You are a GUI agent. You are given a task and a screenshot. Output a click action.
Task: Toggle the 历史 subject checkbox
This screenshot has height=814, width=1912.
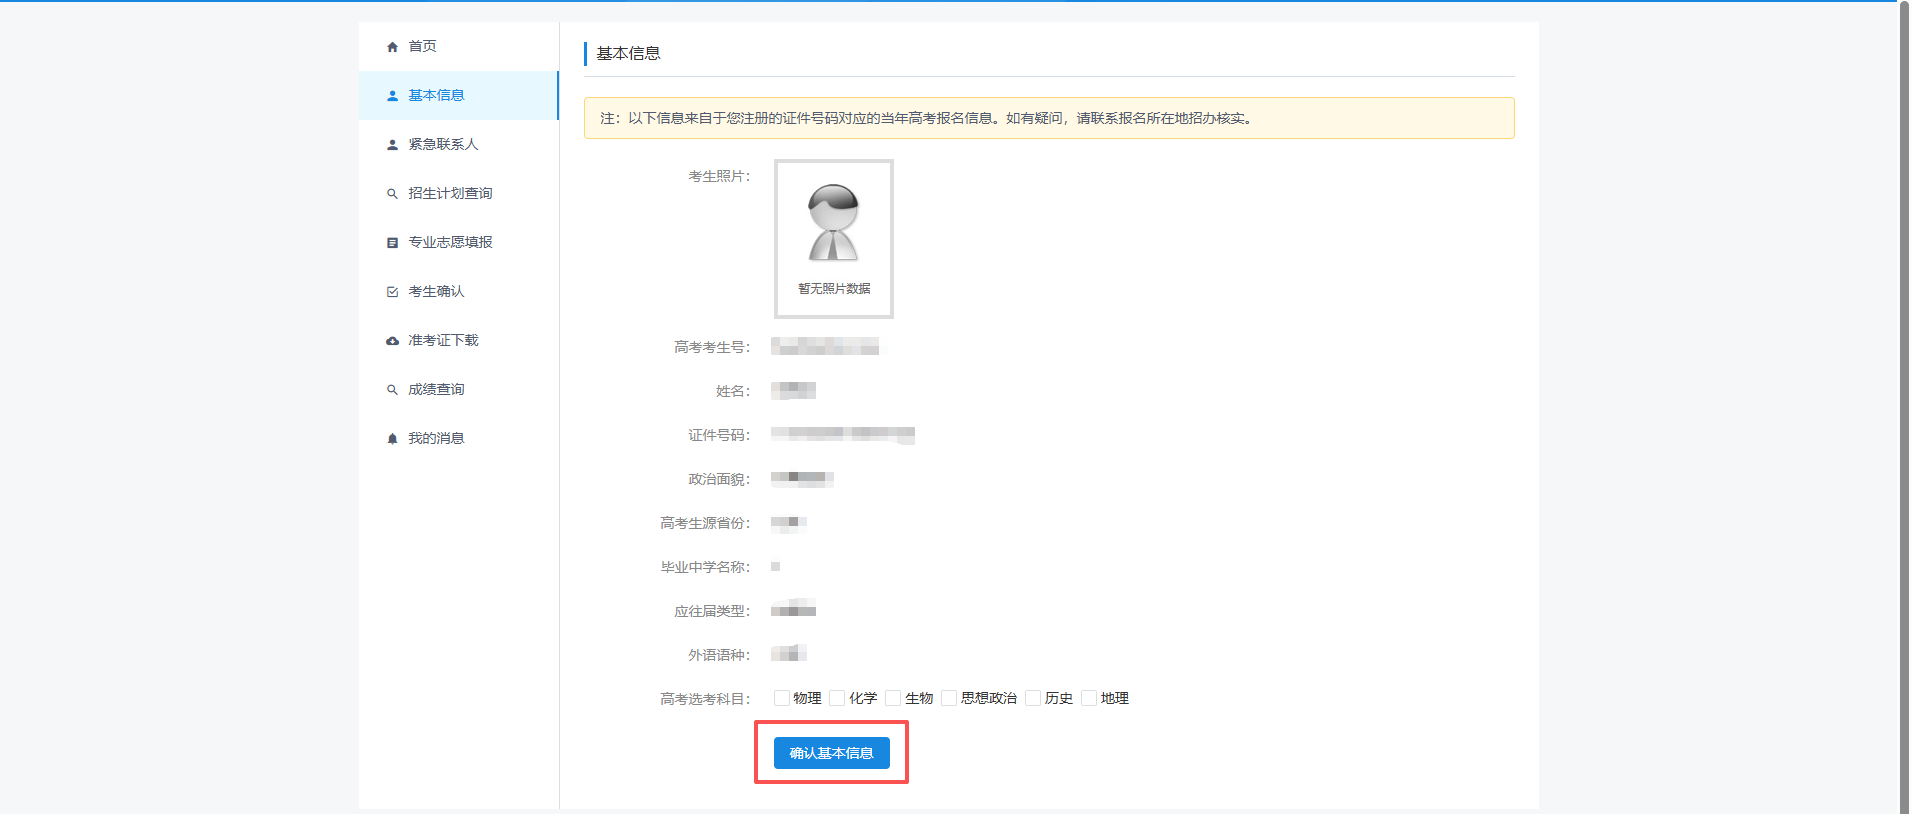click(x=1034, y=698)
